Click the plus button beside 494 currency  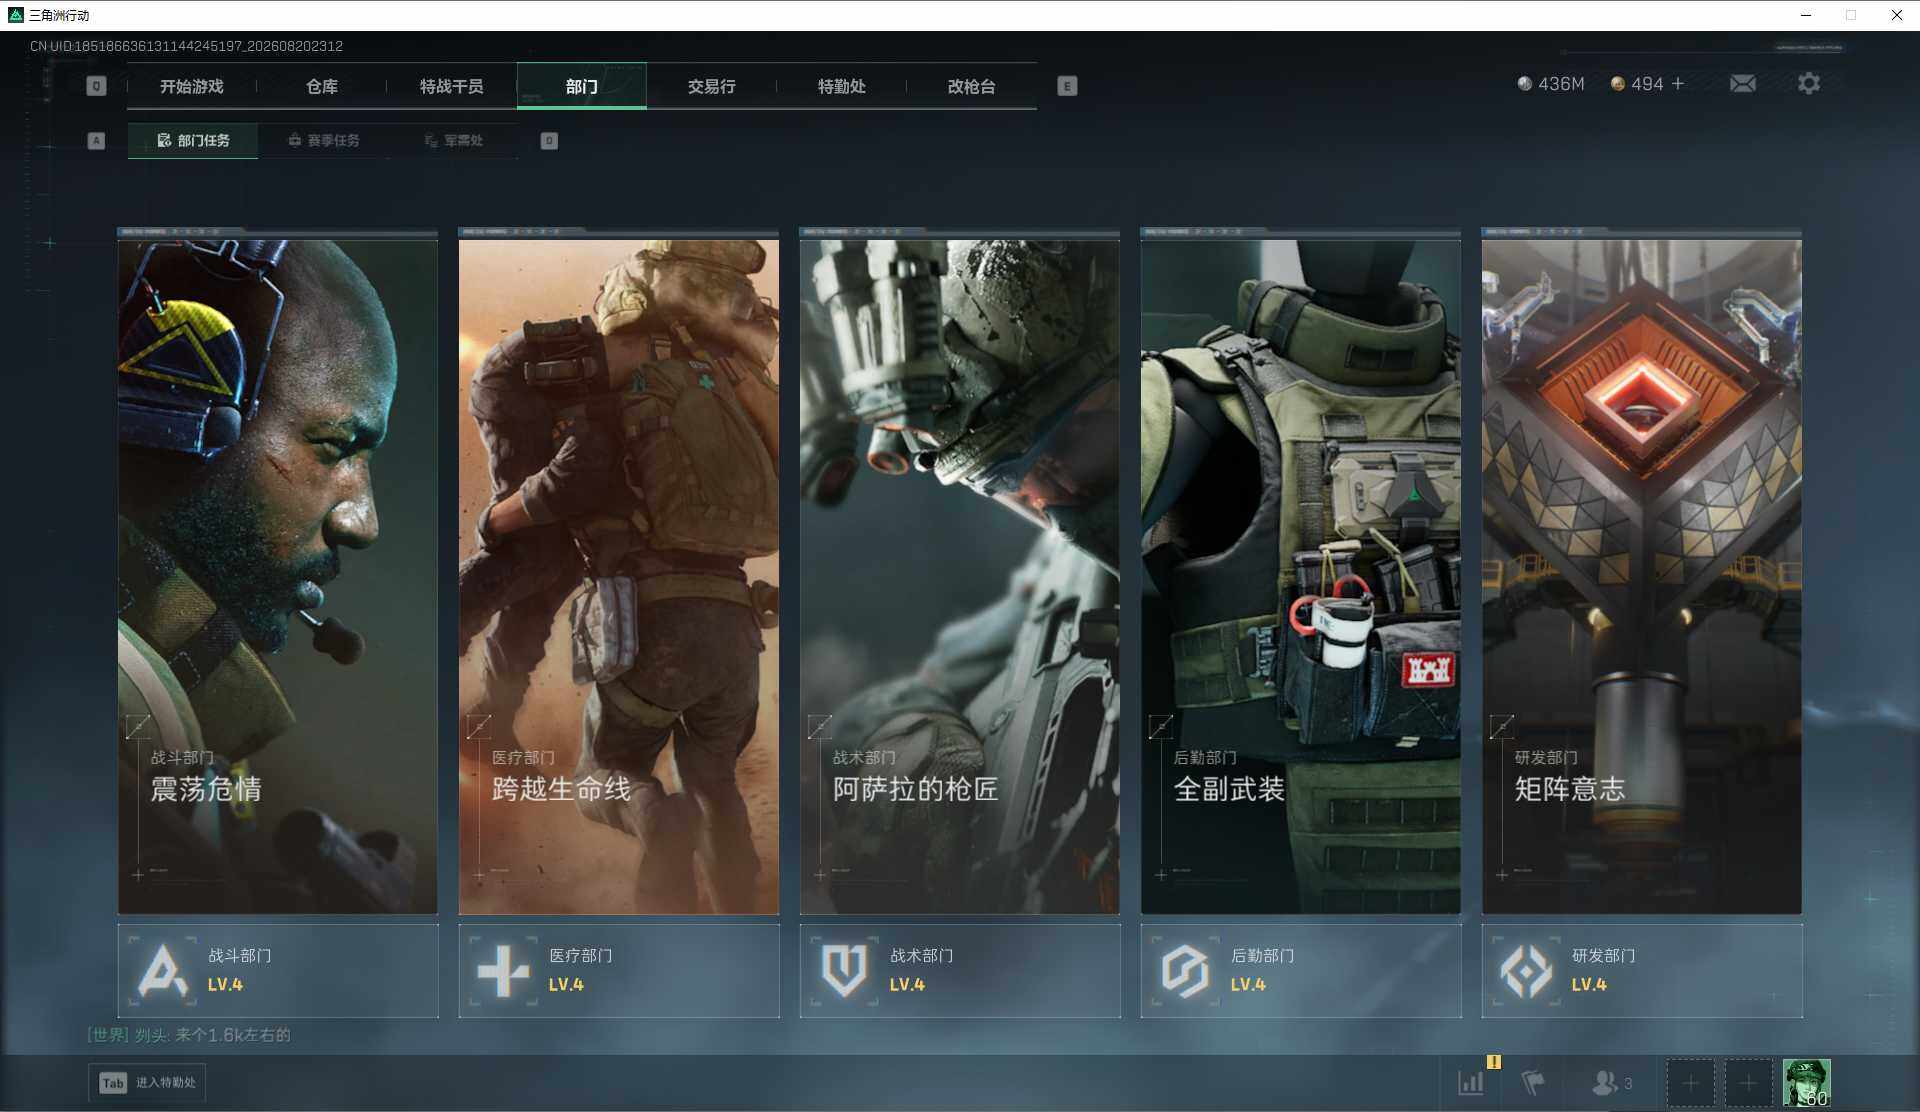[x=1678, y=84]
